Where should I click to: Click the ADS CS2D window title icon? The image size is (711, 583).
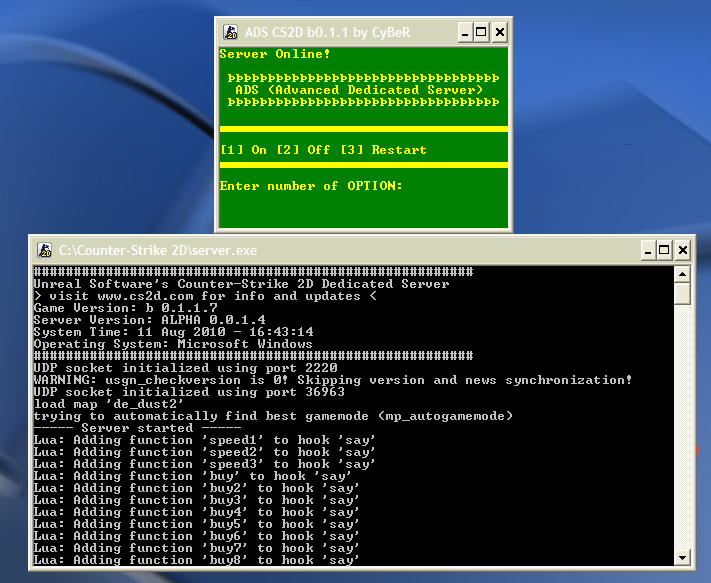click(x=230, y=32)
